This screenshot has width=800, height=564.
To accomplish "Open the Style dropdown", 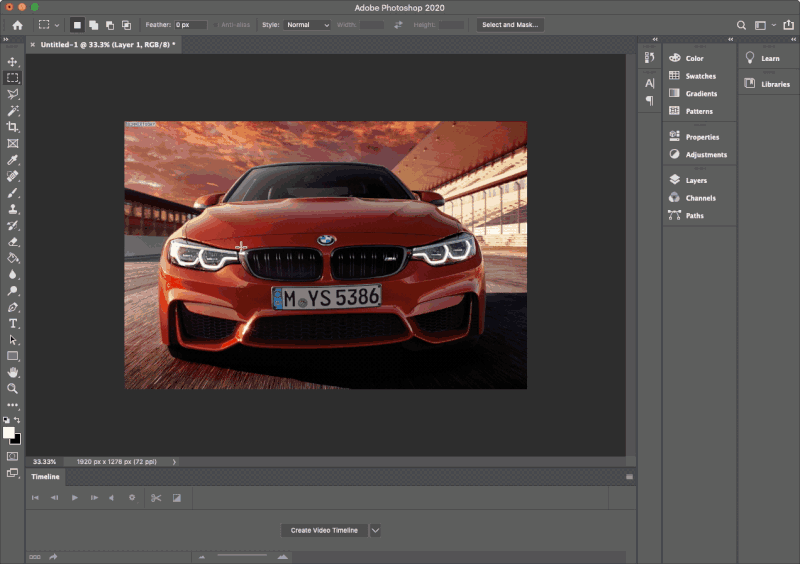I will click(x=308, y=24).
